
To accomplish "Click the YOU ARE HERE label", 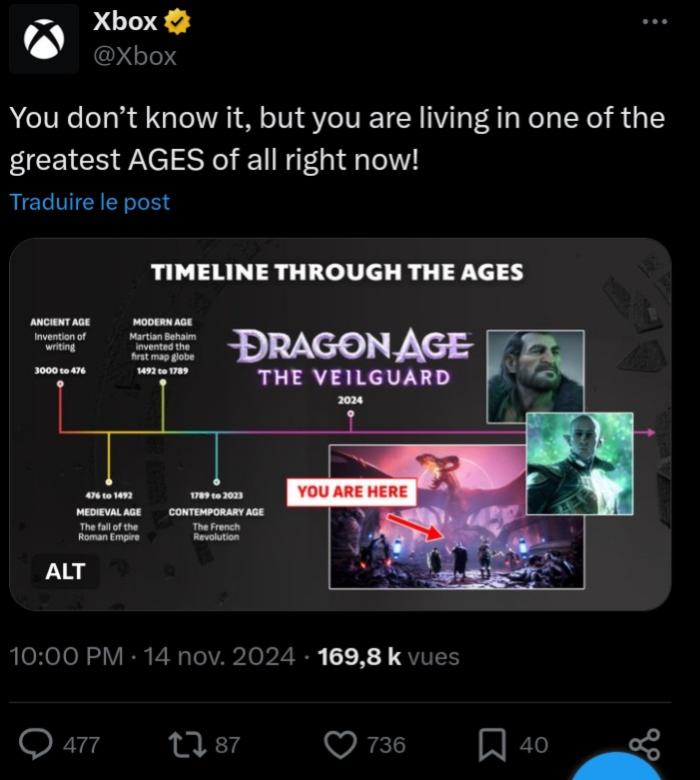I will (x=352, y=491).
